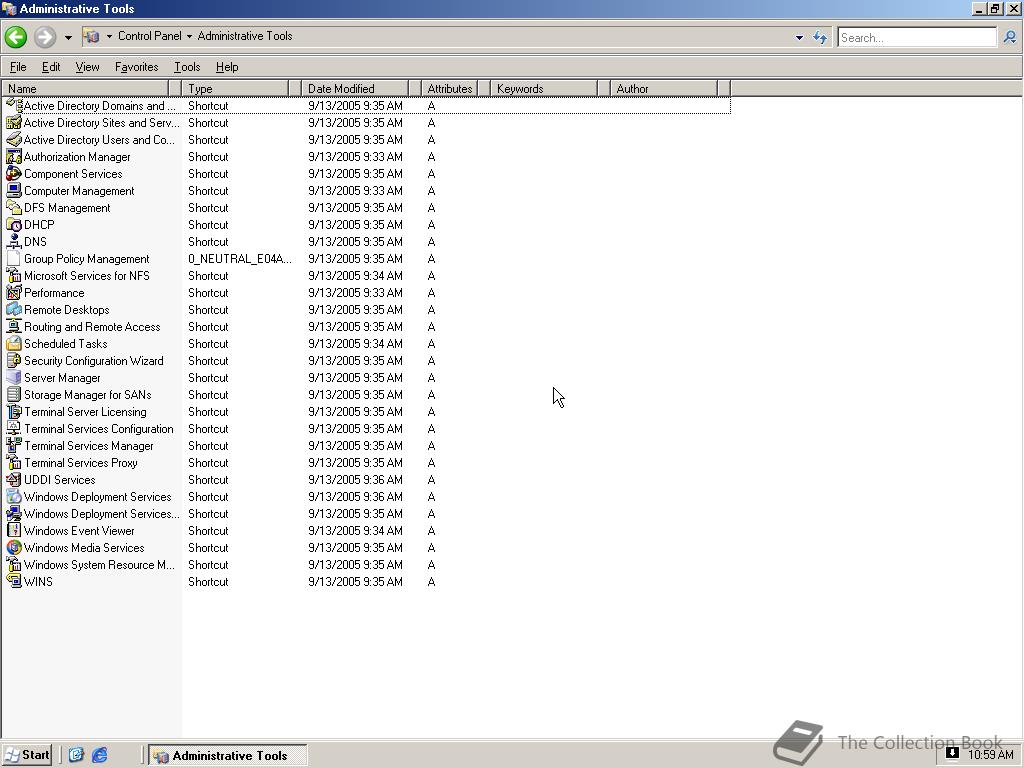This screenshot has height=768, width=1024.
Task: Click the Control Panel breadcrumb text
Action: click(150, 36)
